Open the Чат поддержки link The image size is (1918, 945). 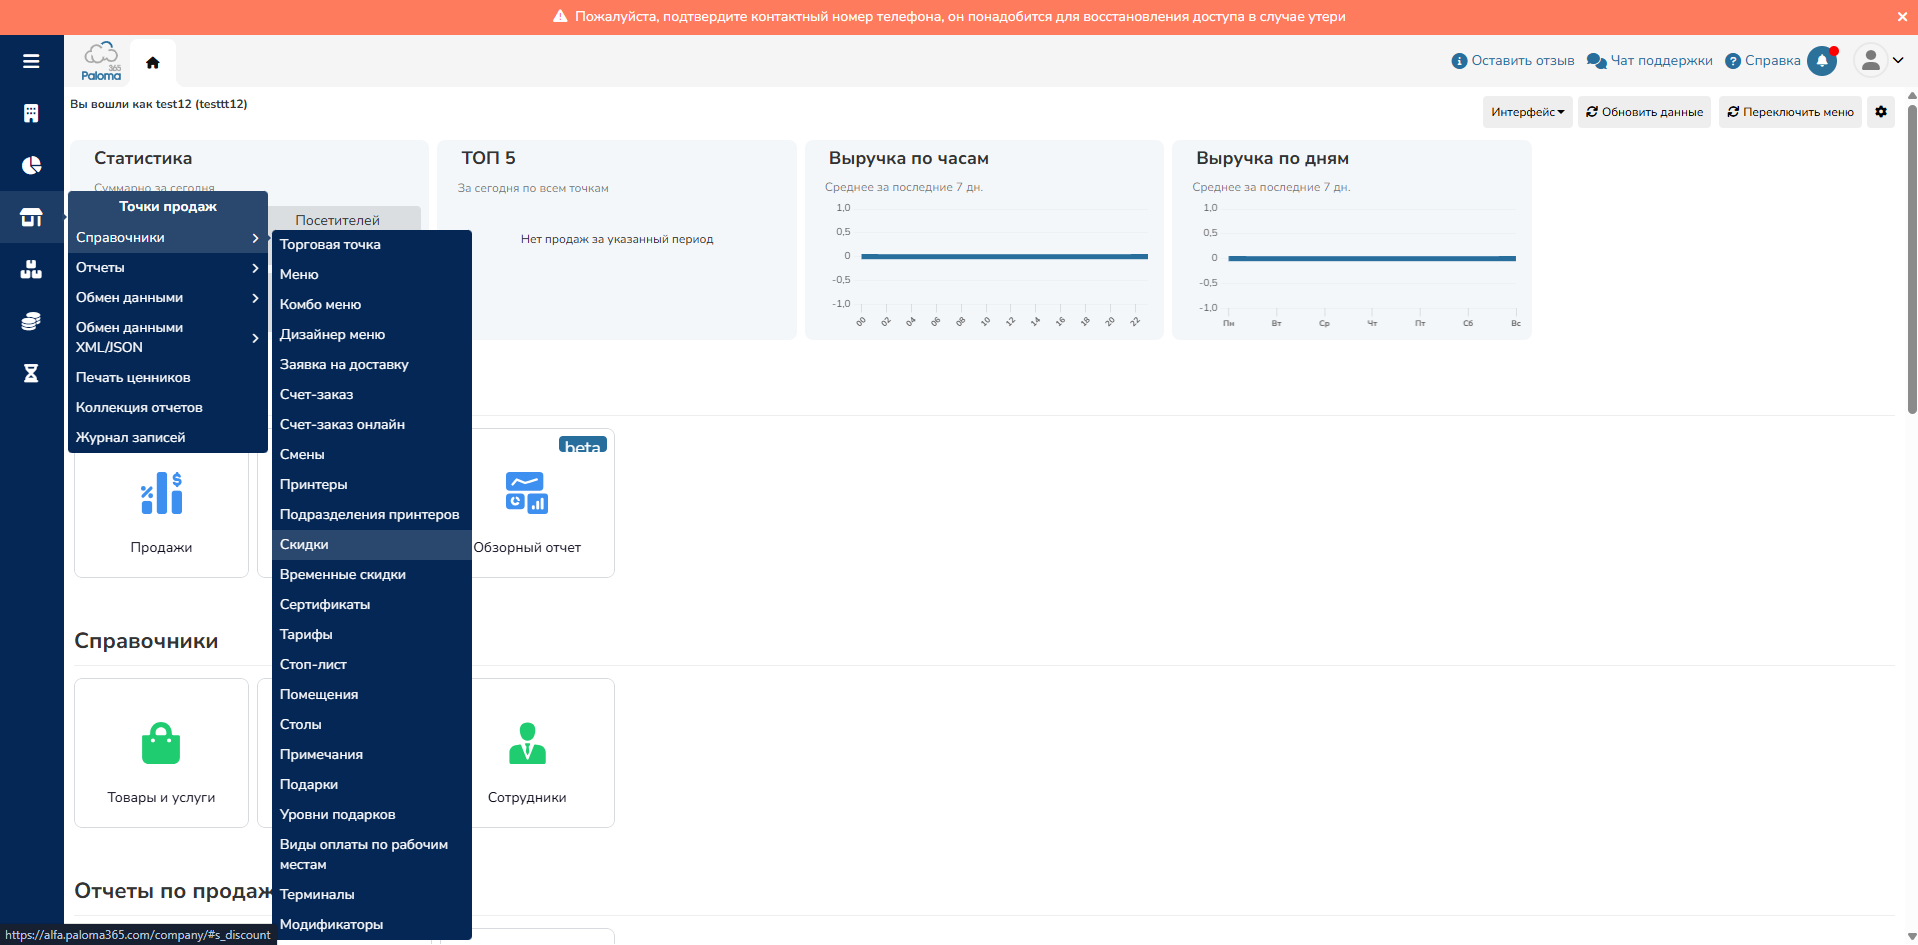tap(1650, 61)
